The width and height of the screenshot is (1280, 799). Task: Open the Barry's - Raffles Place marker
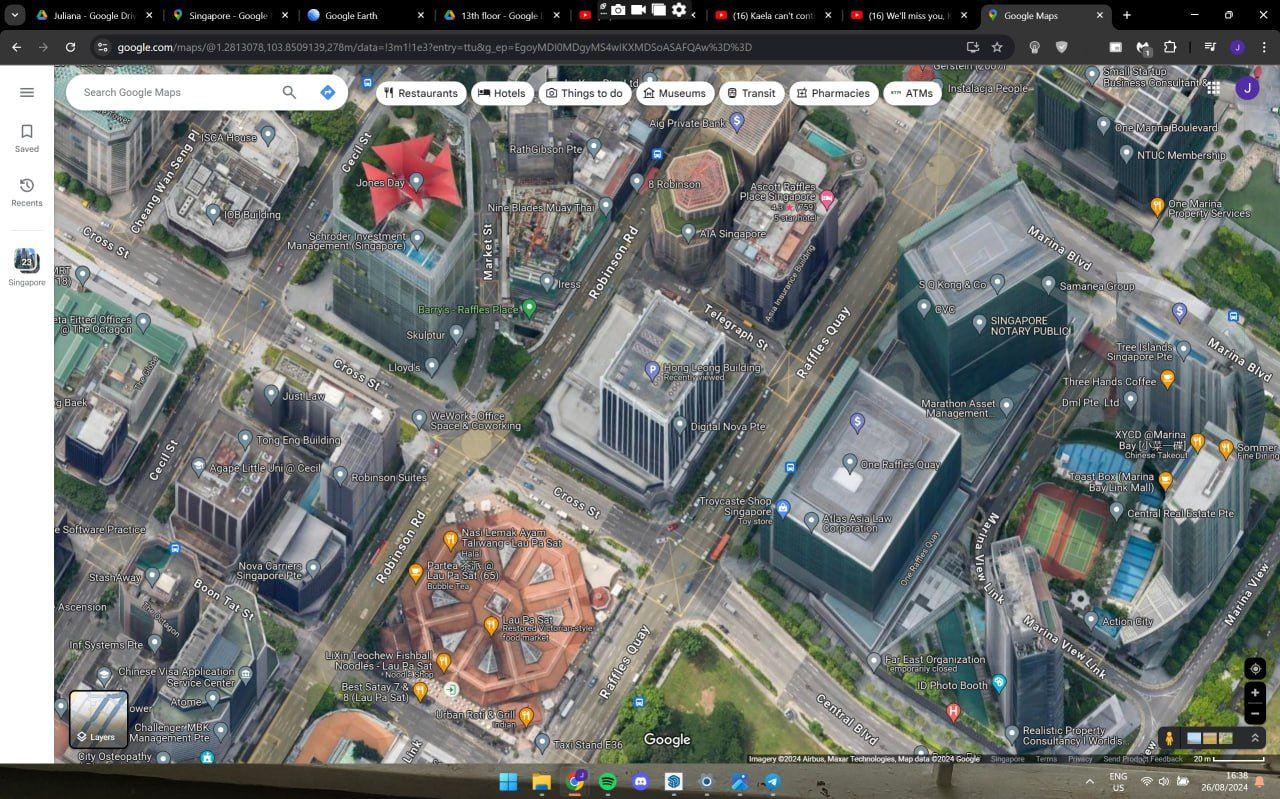(x=530, y=307)
